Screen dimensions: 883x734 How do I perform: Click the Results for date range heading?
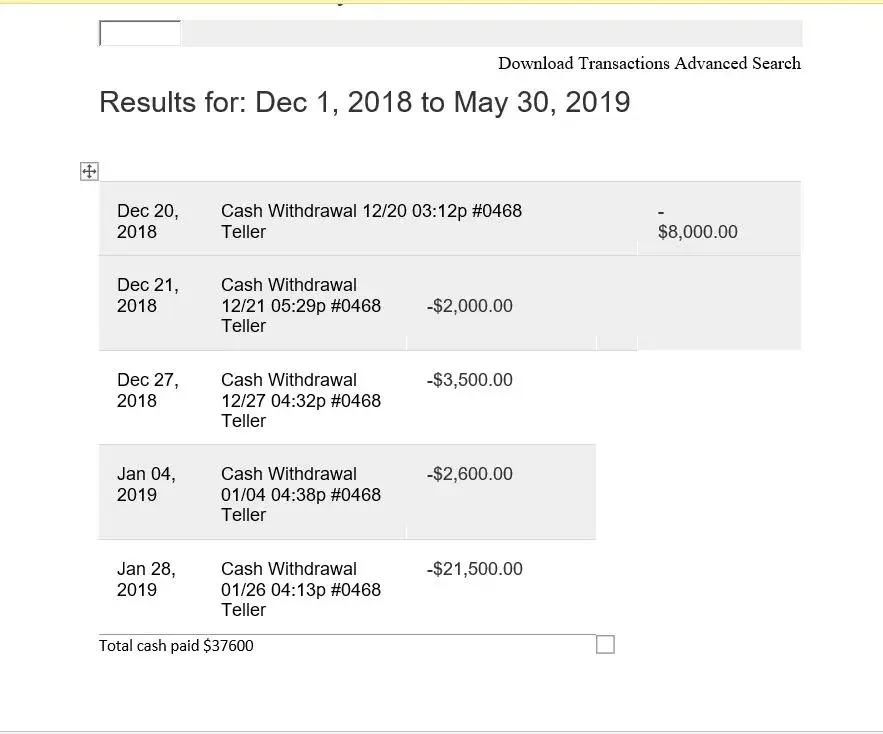[x=365, y=102]
